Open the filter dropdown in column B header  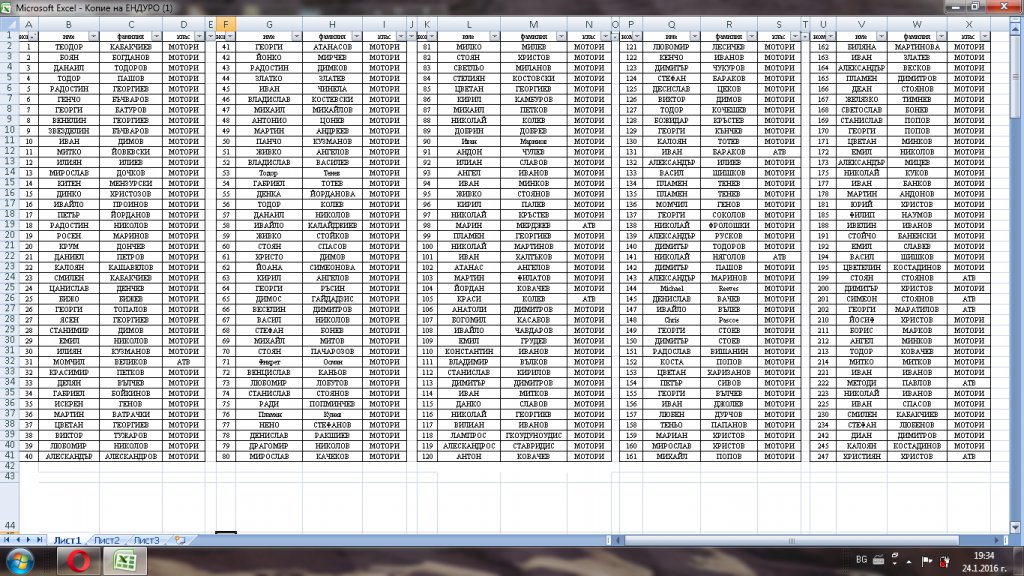(x=93, y=37)
